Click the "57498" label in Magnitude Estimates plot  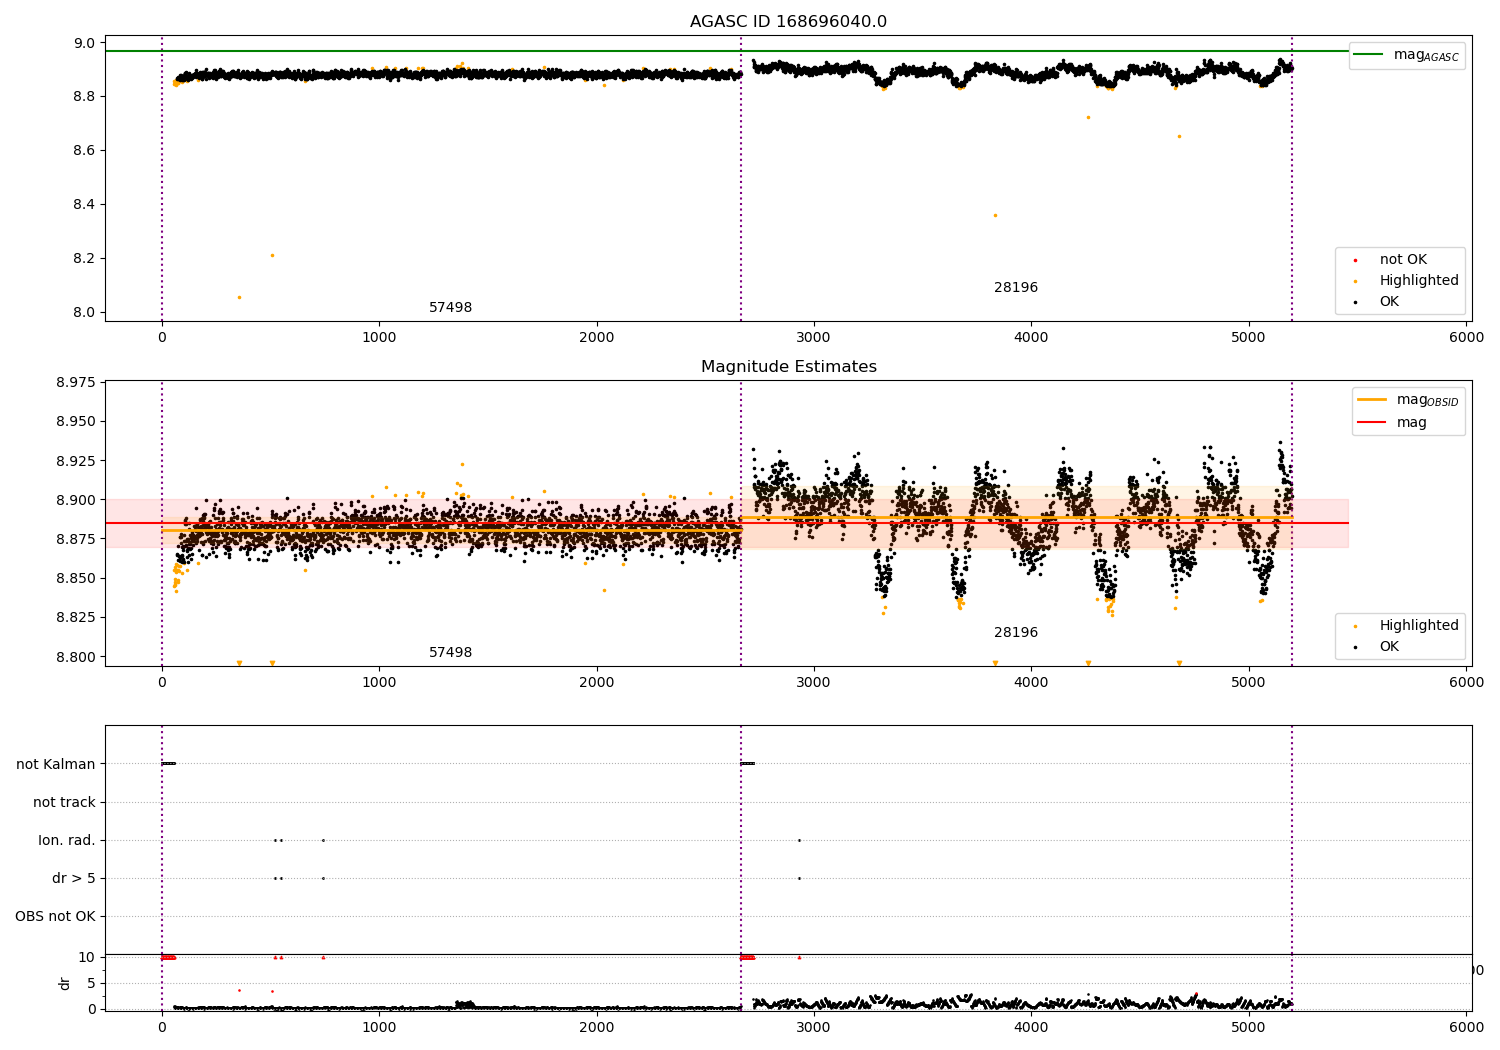(450, 653)
